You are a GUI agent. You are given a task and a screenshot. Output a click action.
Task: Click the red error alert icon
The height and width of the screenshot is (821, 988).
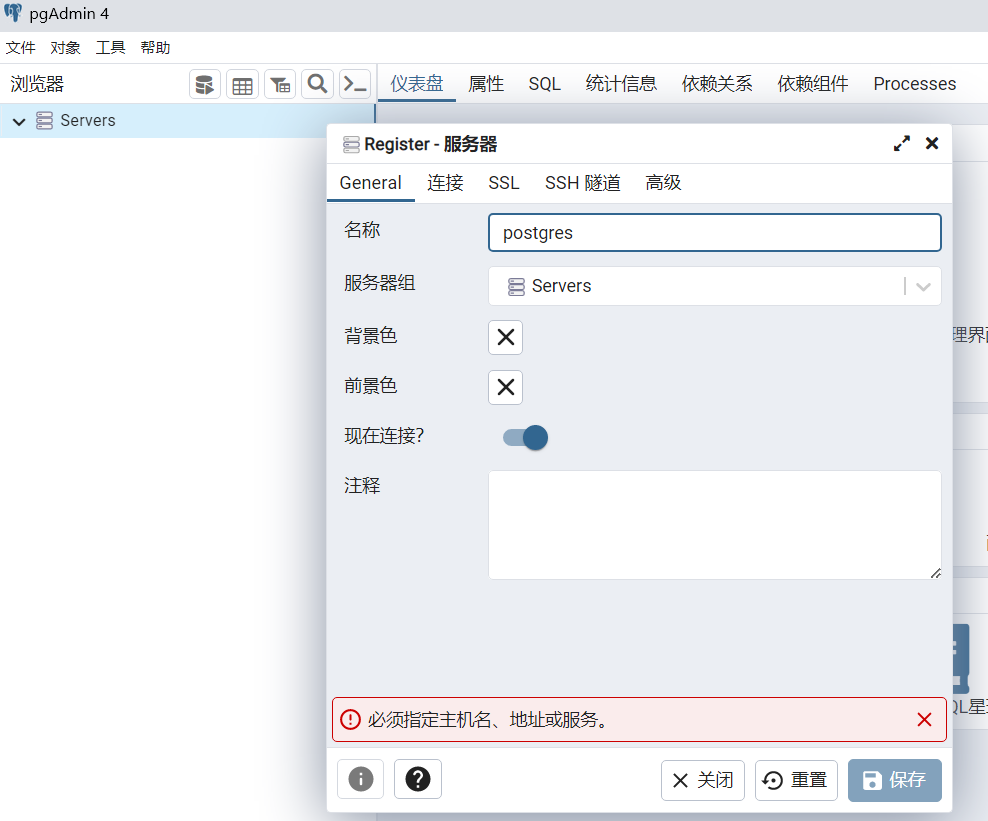(x=350, y=720)
